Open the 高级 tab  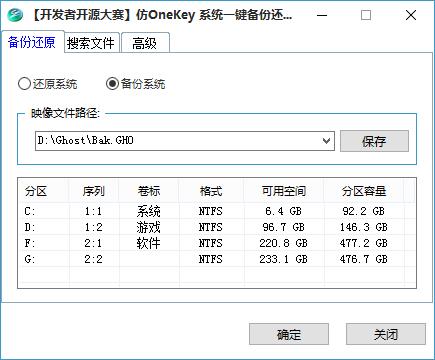pyautogui.click(x=145, y=43)
